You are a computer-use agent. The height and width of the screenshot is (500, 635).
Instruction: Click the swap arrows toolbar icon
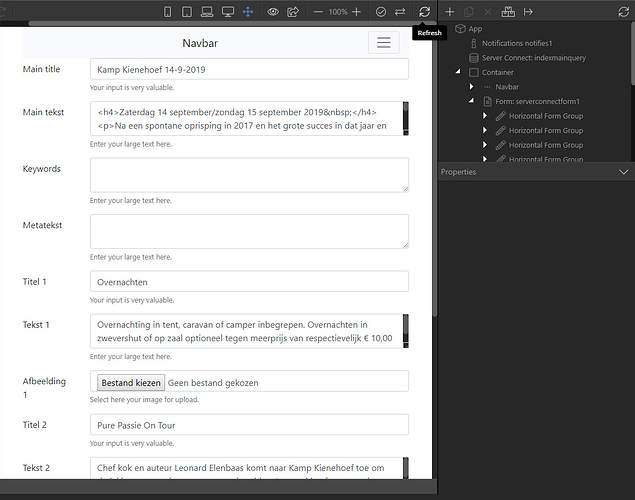click(x=400, y=12)
